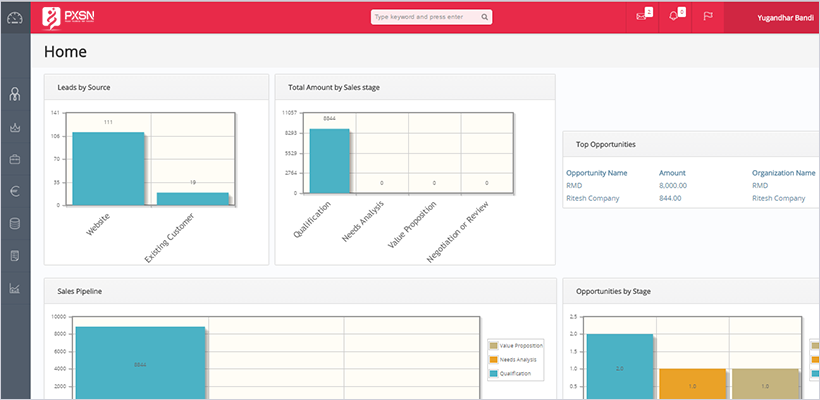The height and width of the screenshot is (400, 820).
Task: Click the keyword search input field
Action: (x=425, y=17)
